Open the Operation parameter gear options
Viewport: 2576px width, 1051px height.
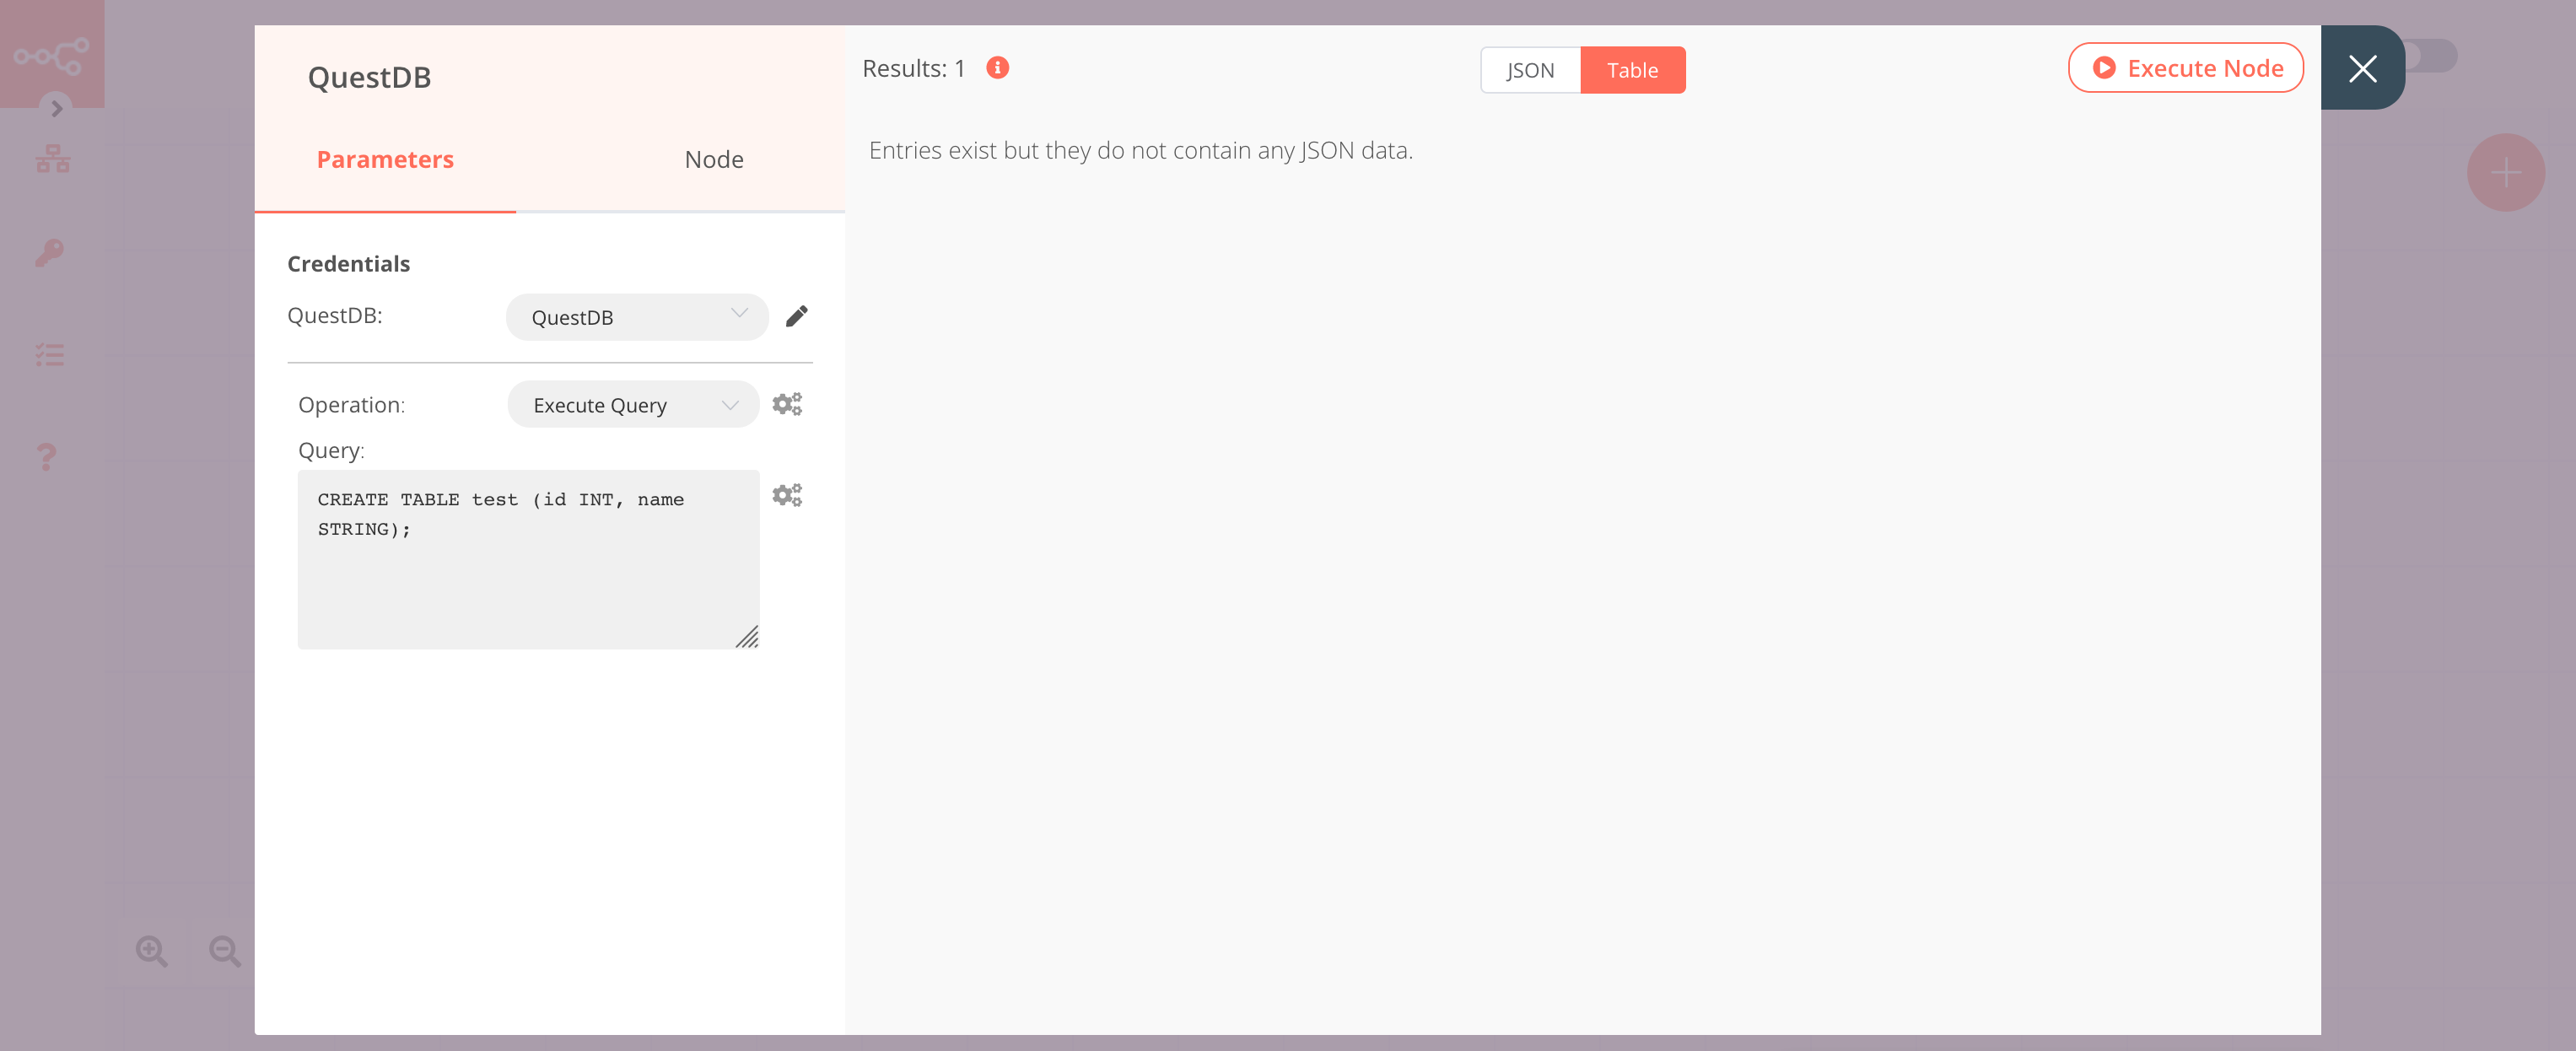[x=787, y=403]
